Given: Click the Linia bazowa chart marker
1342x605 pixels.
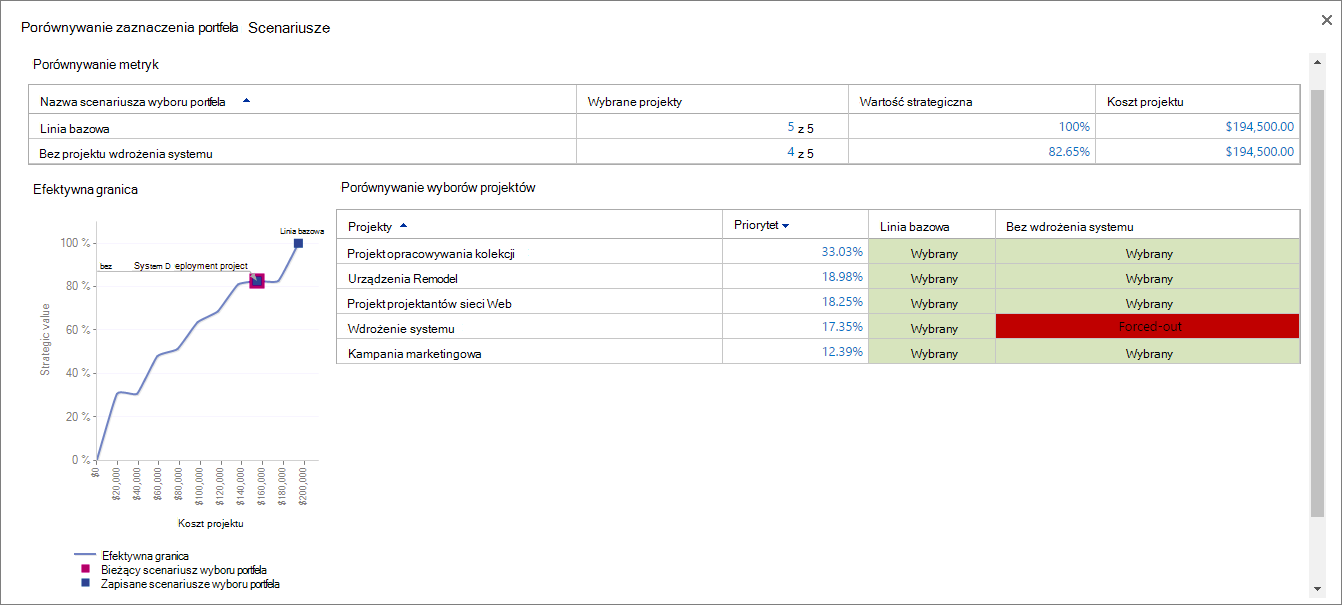Looking at the screenshot, I should 298,243.
